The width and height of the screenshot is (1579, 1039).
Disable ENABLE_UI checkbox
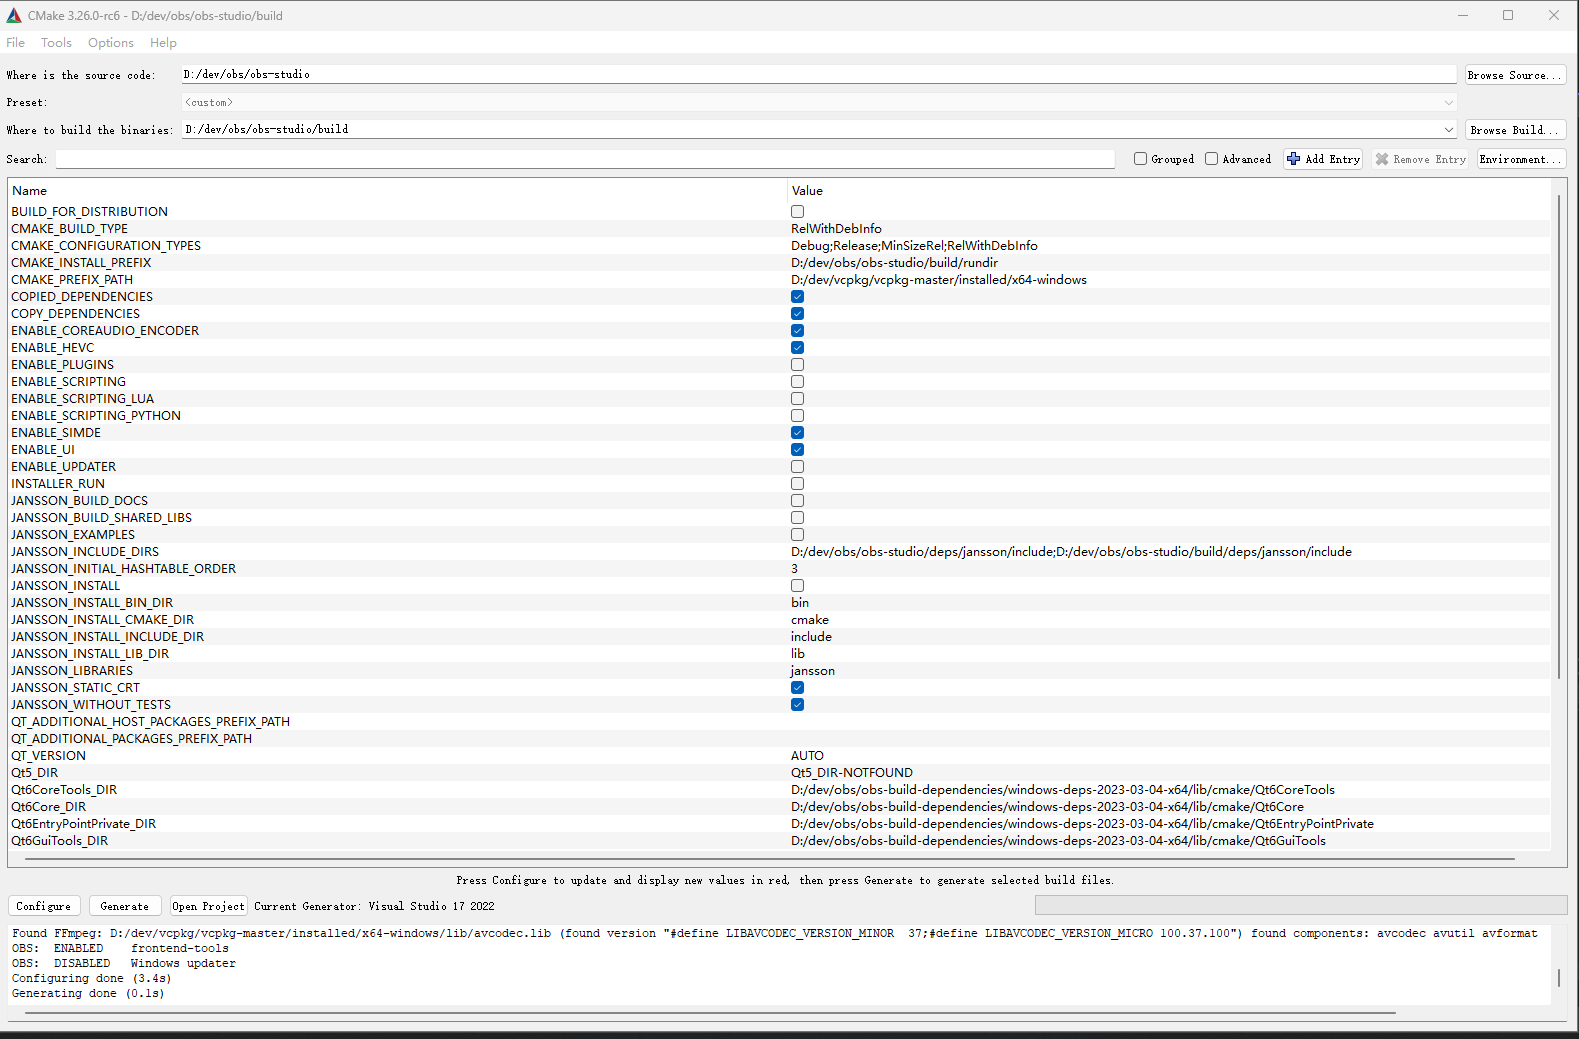coord(797,450)
